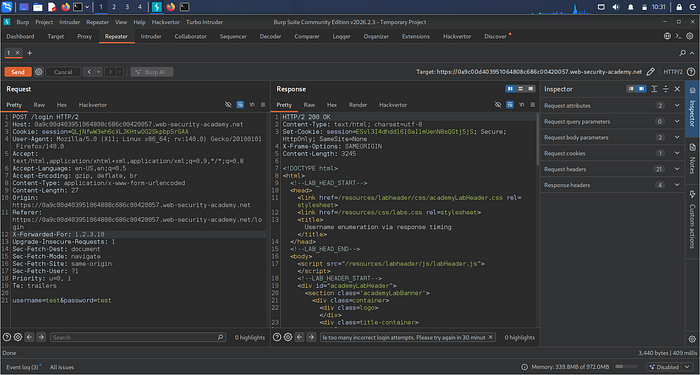Open Burp globe browser icon top right

667,36
